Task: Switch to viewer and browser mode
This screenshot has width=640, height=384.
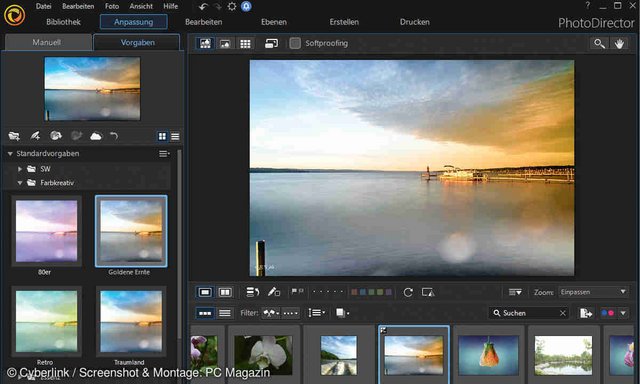Action: (x=205, y=43)
